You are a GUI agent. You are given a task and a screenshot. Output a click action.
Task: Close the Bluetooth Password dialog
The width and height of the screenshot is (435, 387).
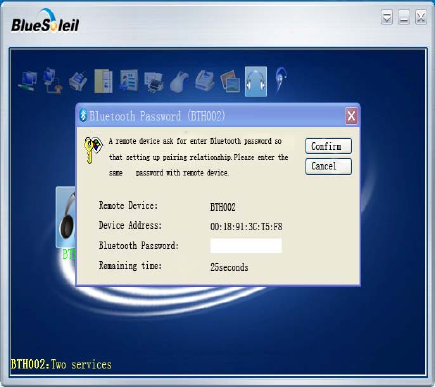pyautogui.click(x=351, y=116)
